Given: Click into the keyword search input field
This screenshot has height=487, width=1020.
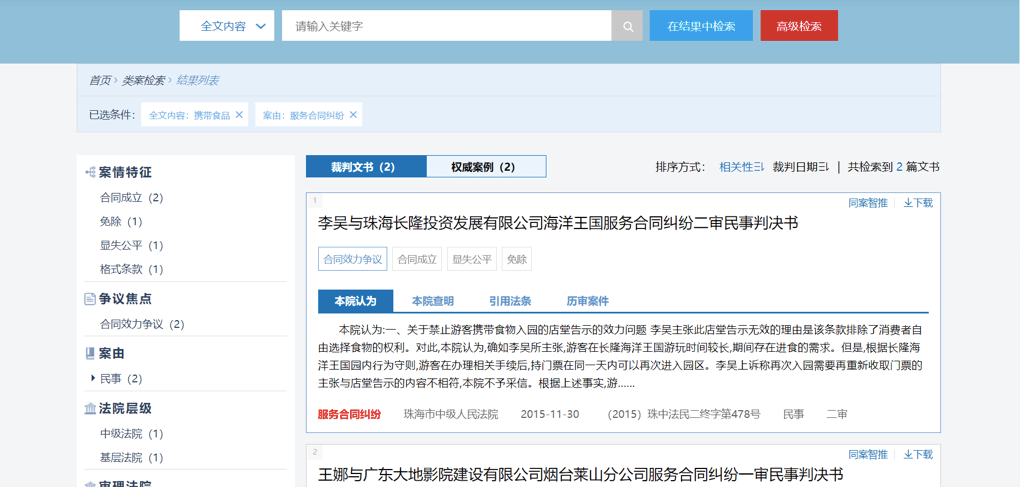Looking at the screenshot, I should (x=446, y=26).
